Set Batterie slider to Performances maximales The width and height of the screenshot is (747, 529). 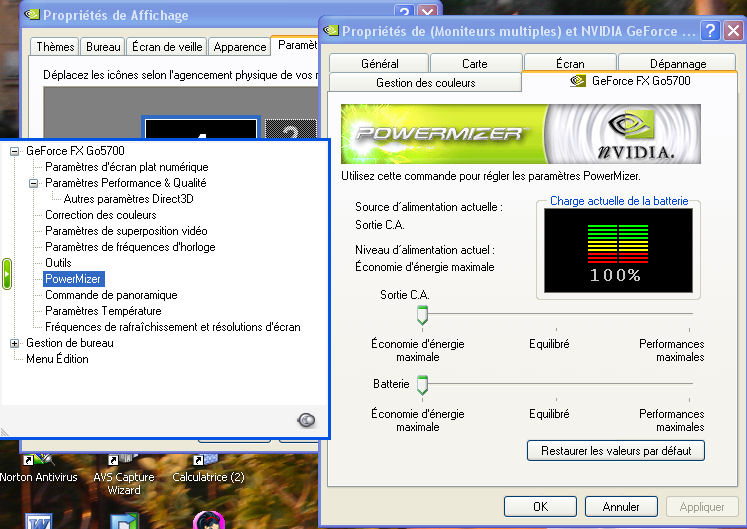pyautogui.click(x=689, y=383)
